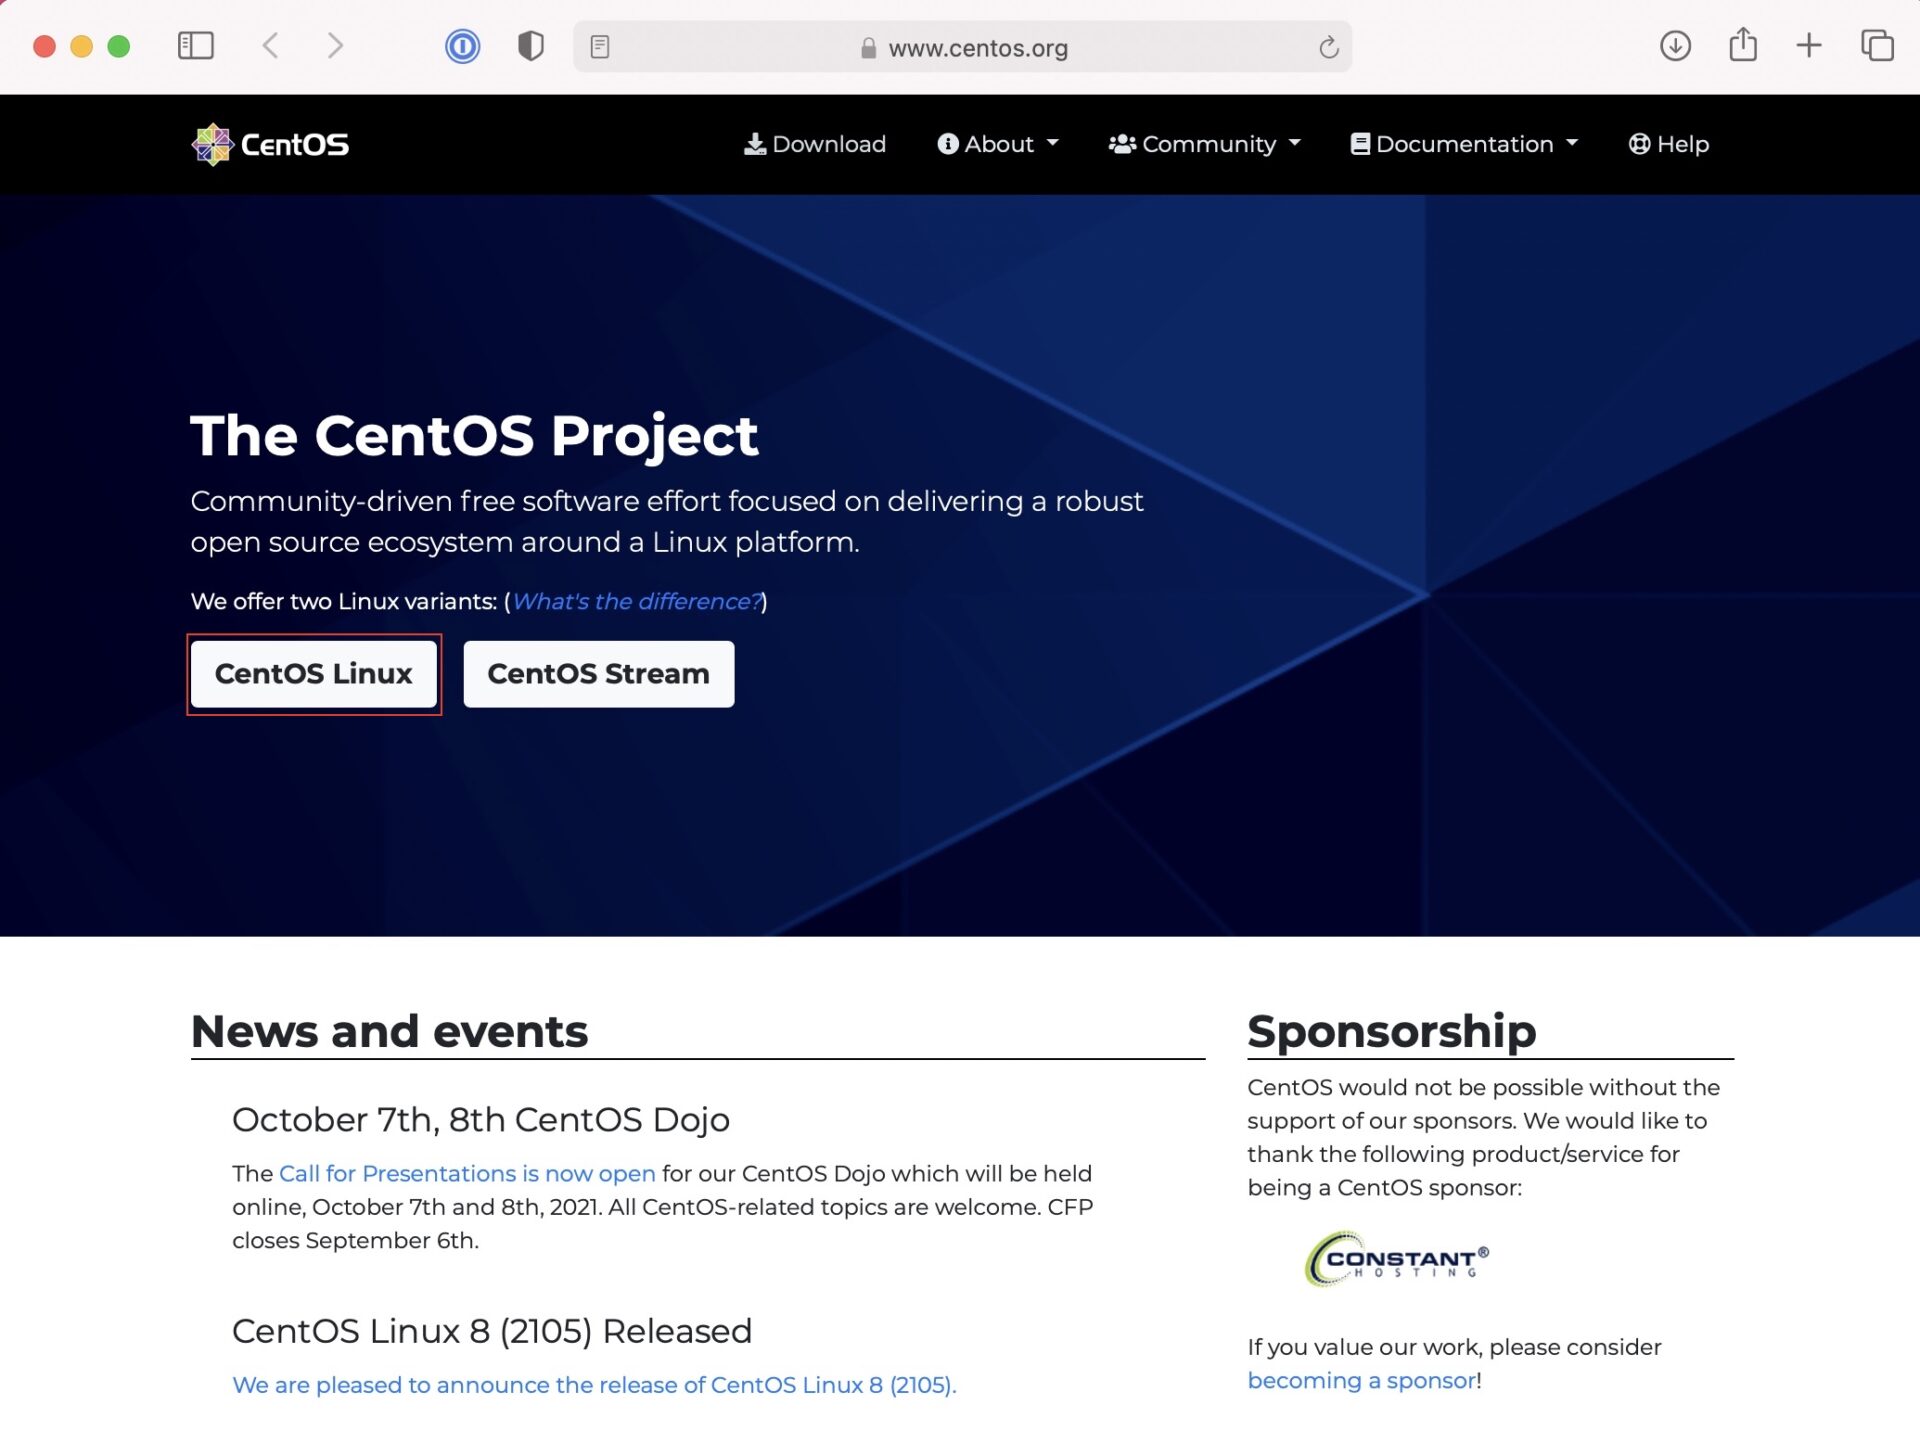Reload the page with the refresh icon
1920x1443 pixels.
pyautogui.click(x=1327, y=46)
